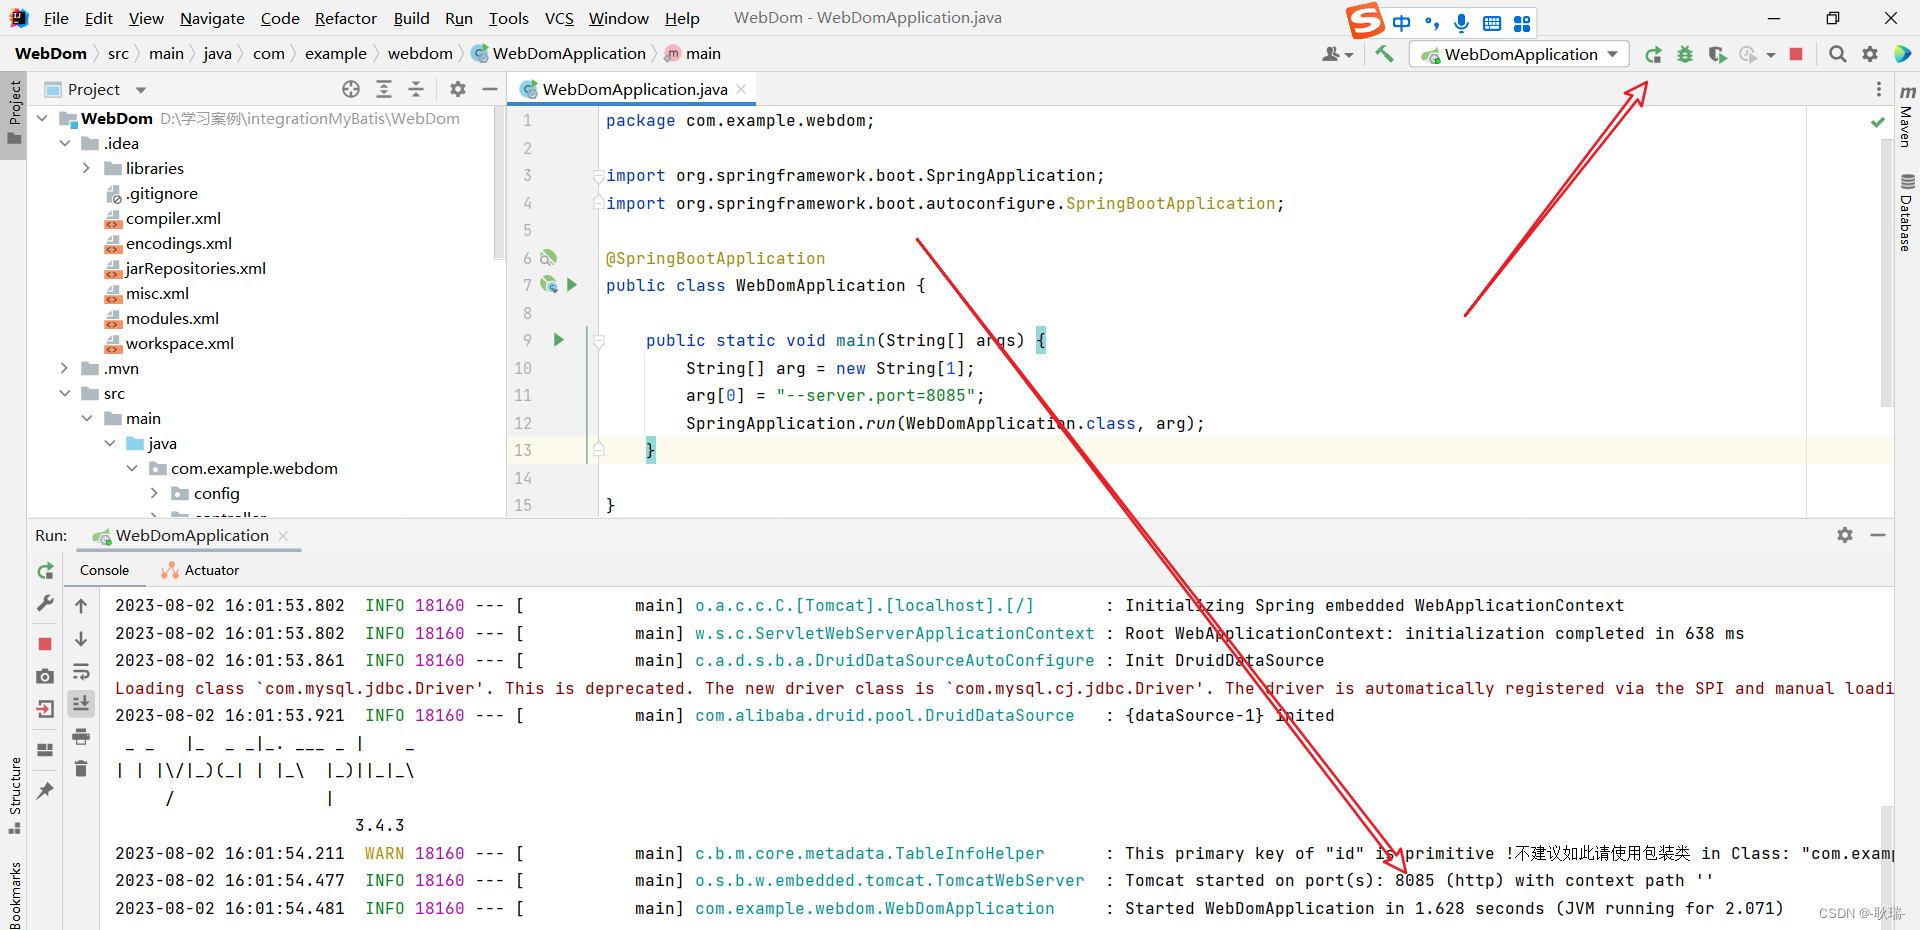
Task: Collapse the .idea folder
Action: point(64,143)
